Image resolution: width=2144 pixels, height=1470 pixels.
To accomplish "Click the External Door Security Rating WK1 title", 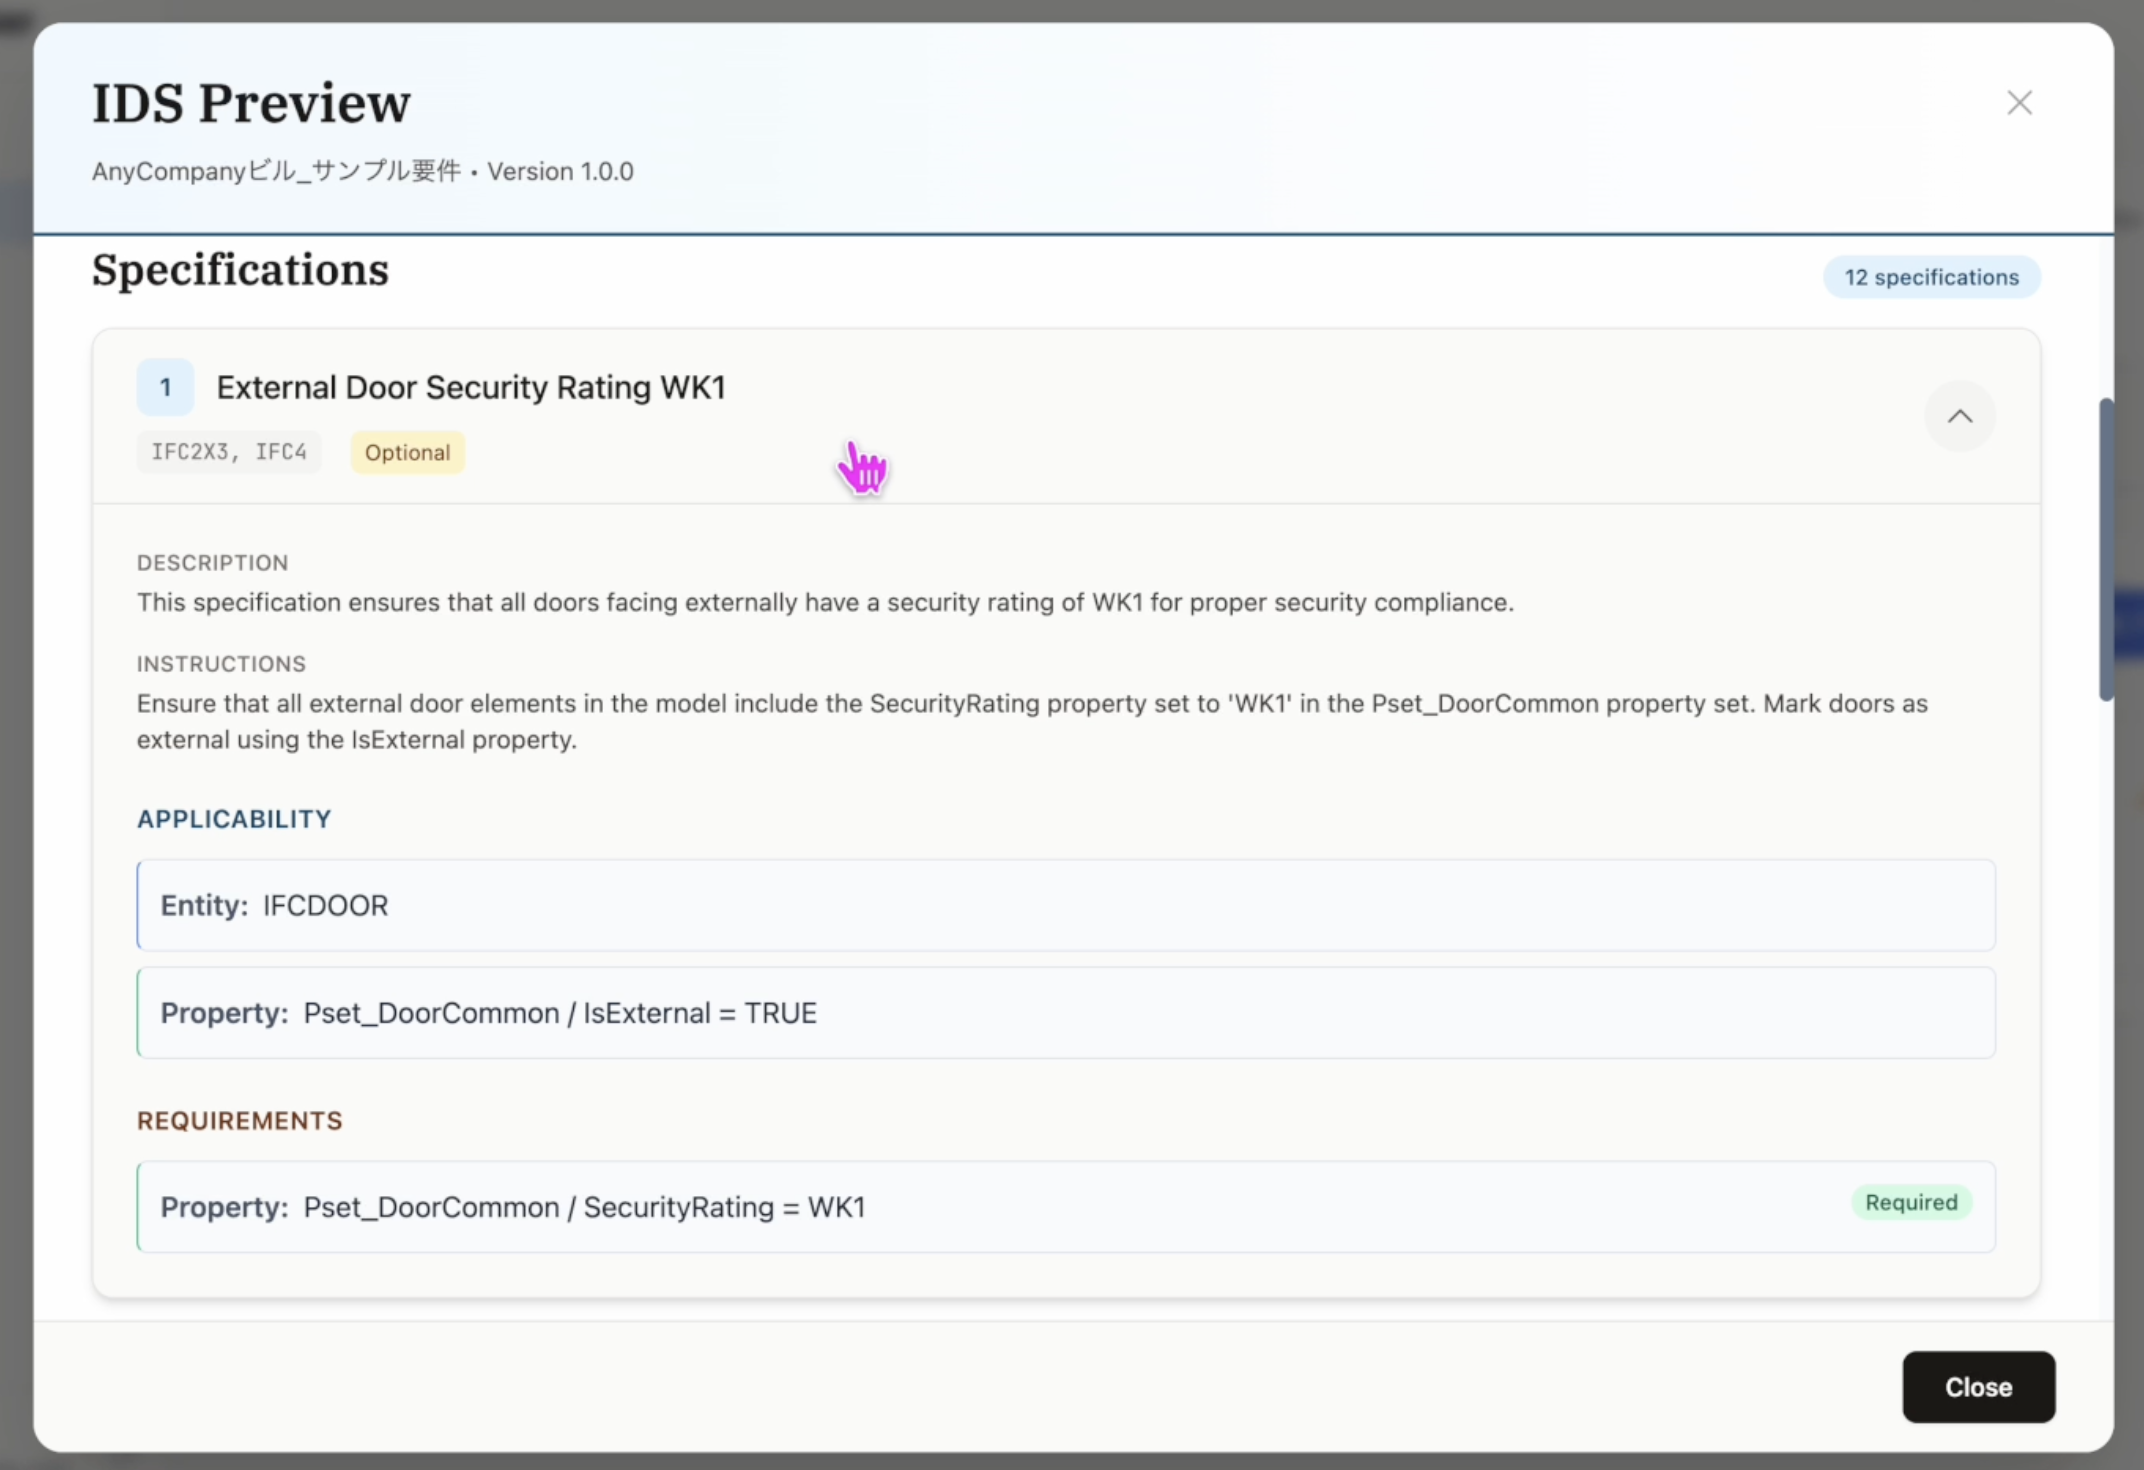I will (471, 387).
